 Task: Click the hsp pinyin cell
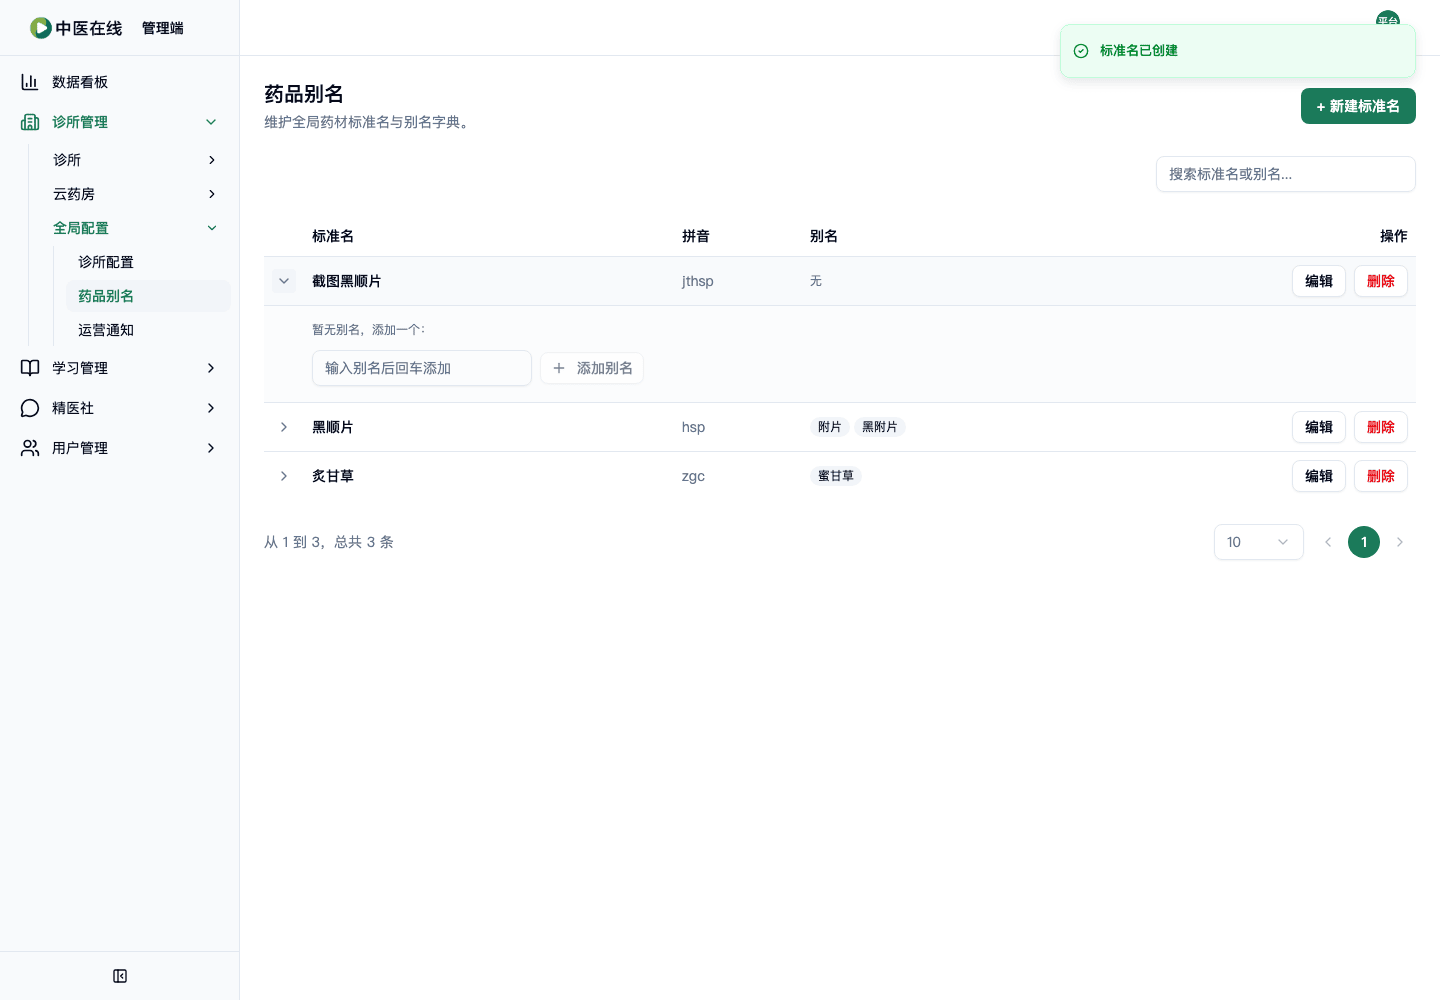coord(693,427)
